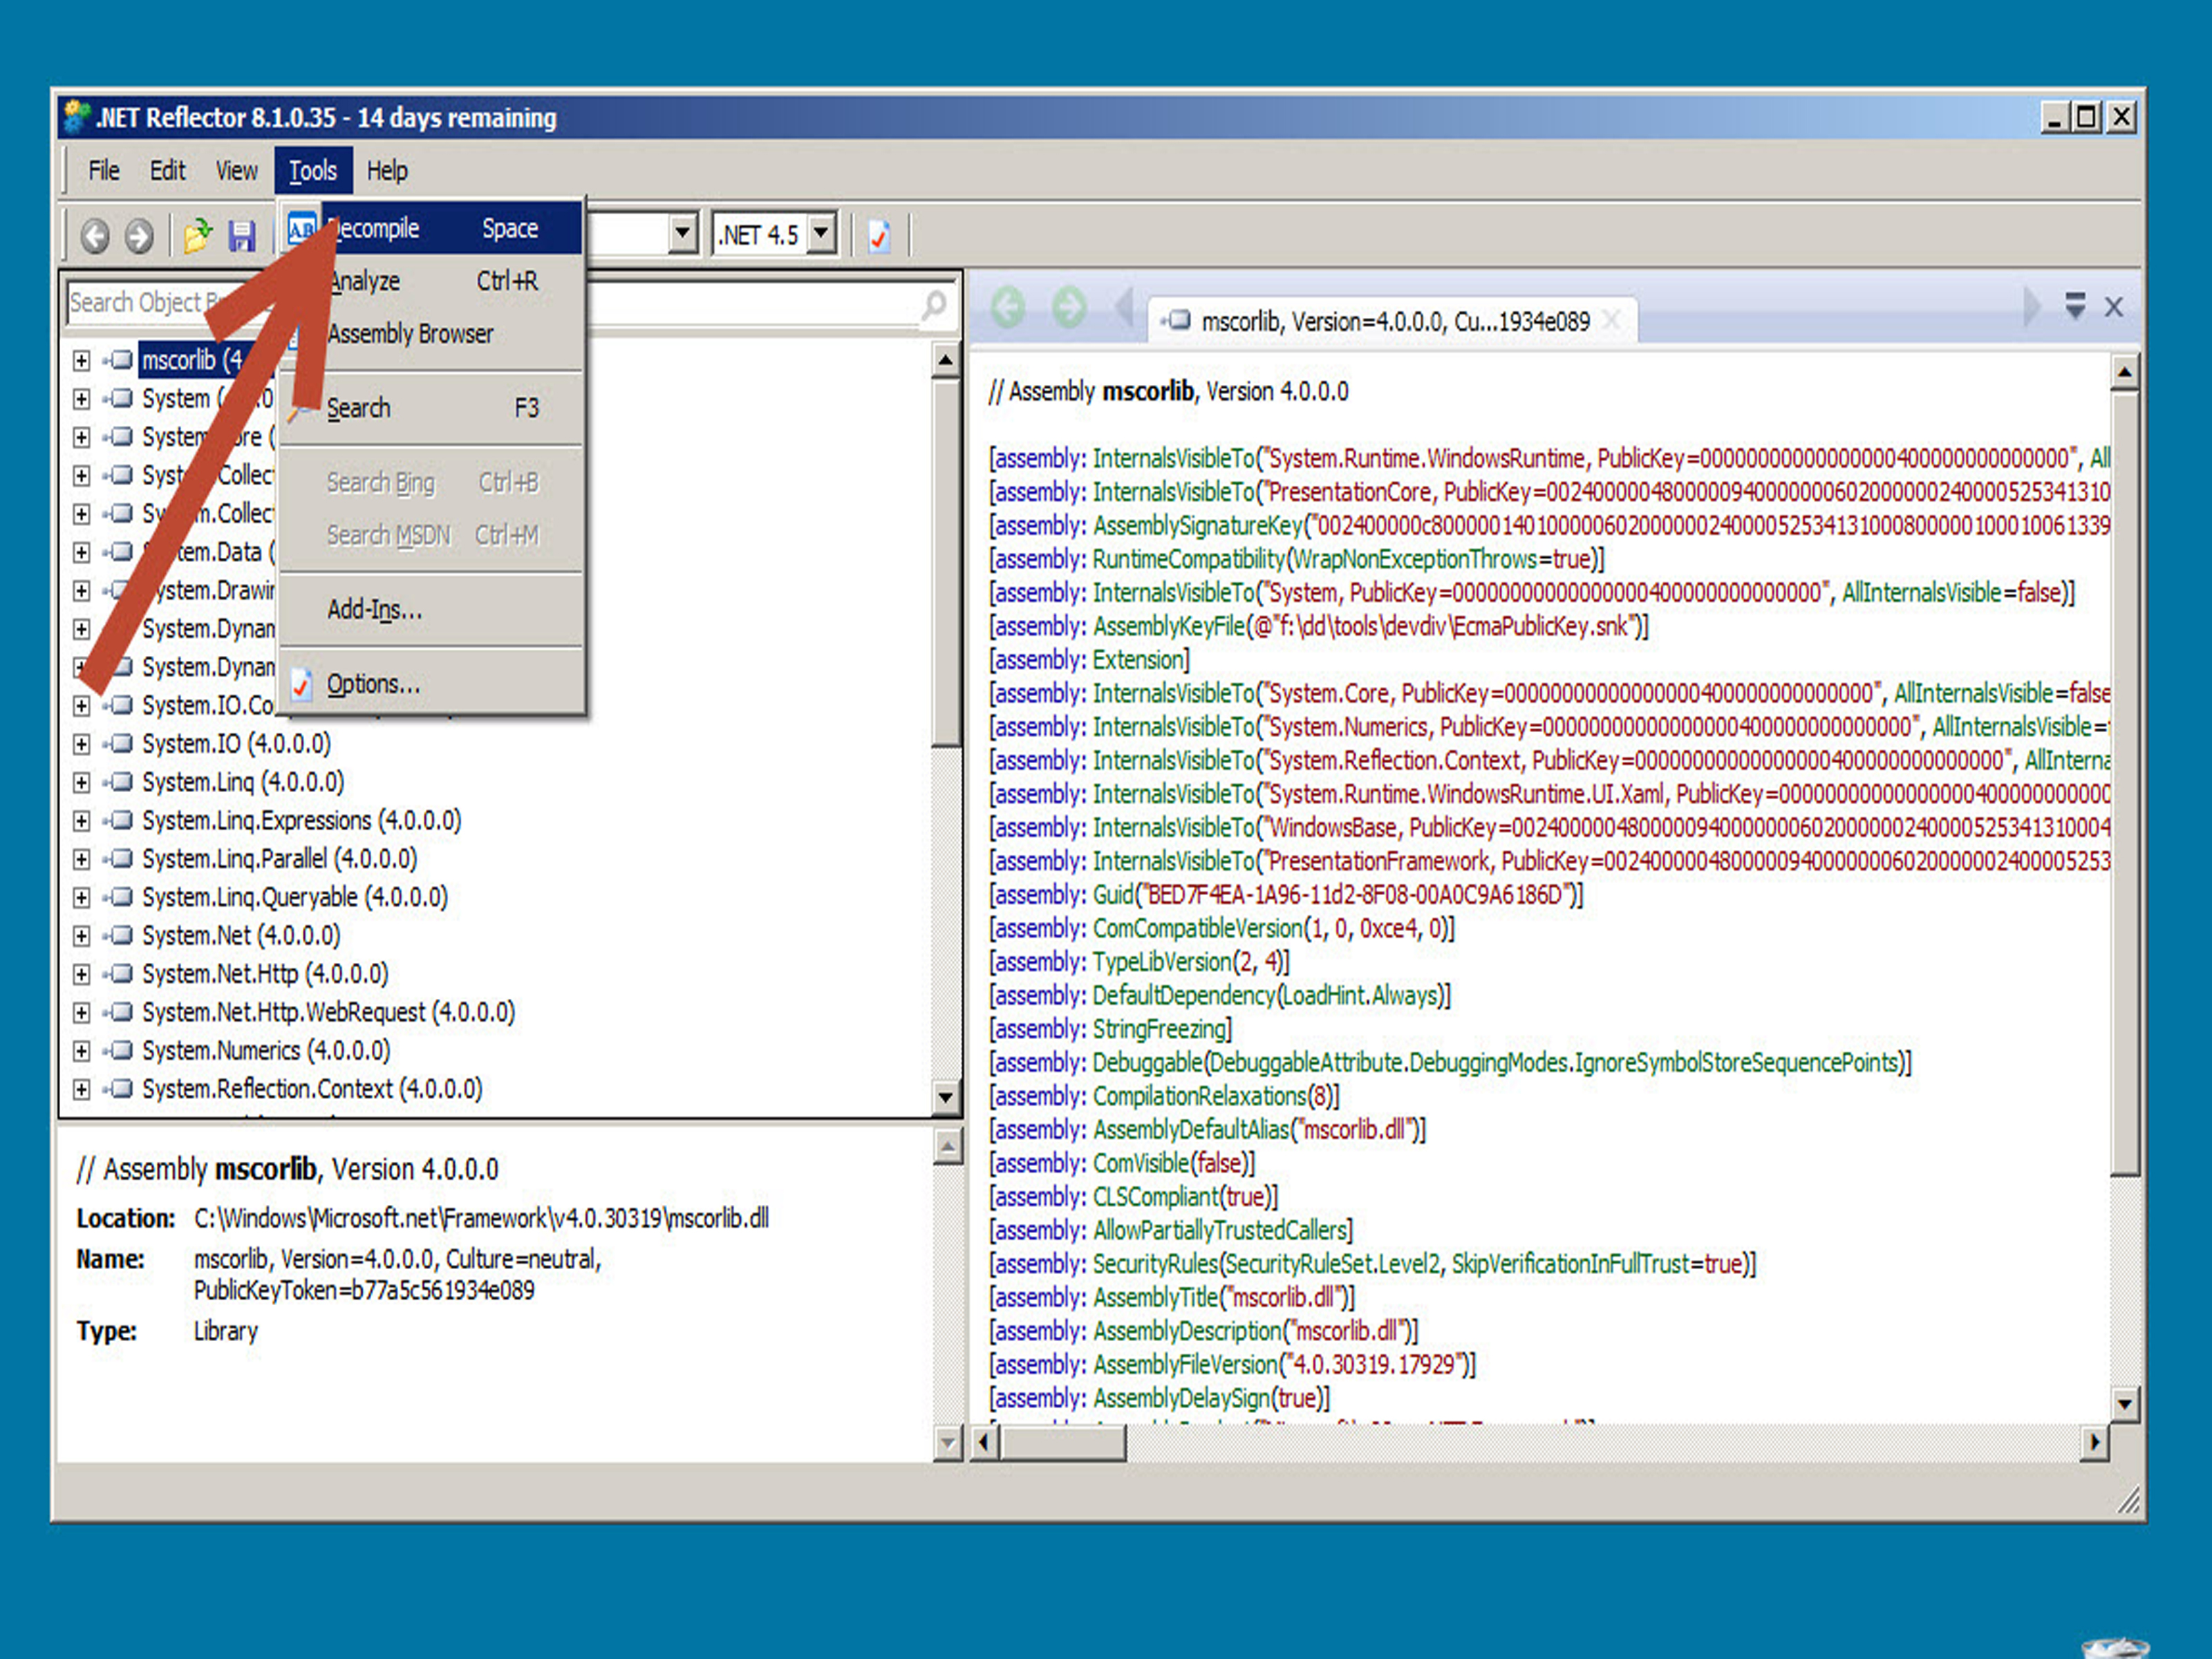The width and height of the screenshot is (2212, 1659).
Task: Click the assembly tree scroll down arrow
Action: coord(946,1097)
